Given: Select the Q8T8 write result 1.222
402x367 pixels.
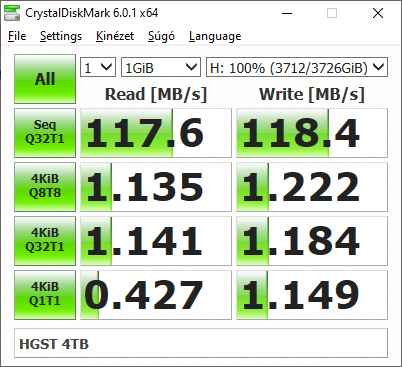Looking at the screenshot, I should pyautogui.click(x=312, y=187).
